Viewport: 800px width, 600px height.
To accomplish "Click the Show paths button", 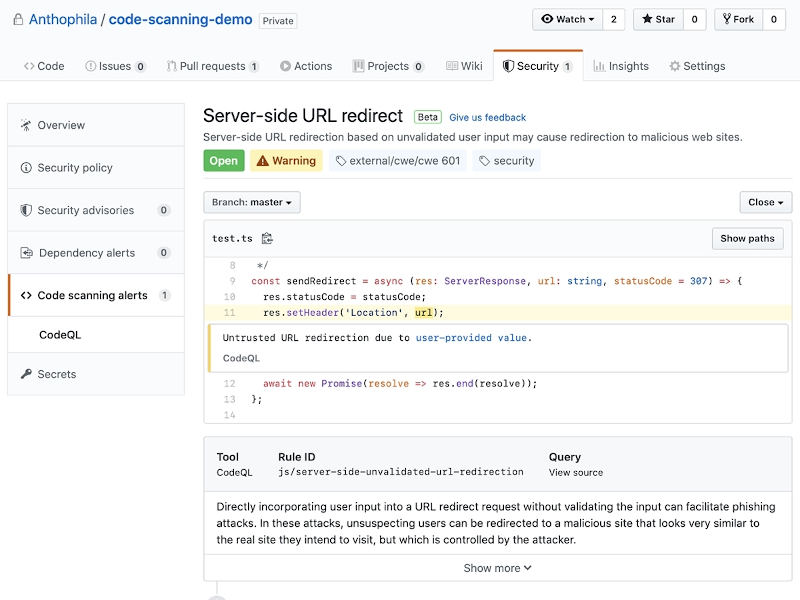I will (x=747, y=238).
